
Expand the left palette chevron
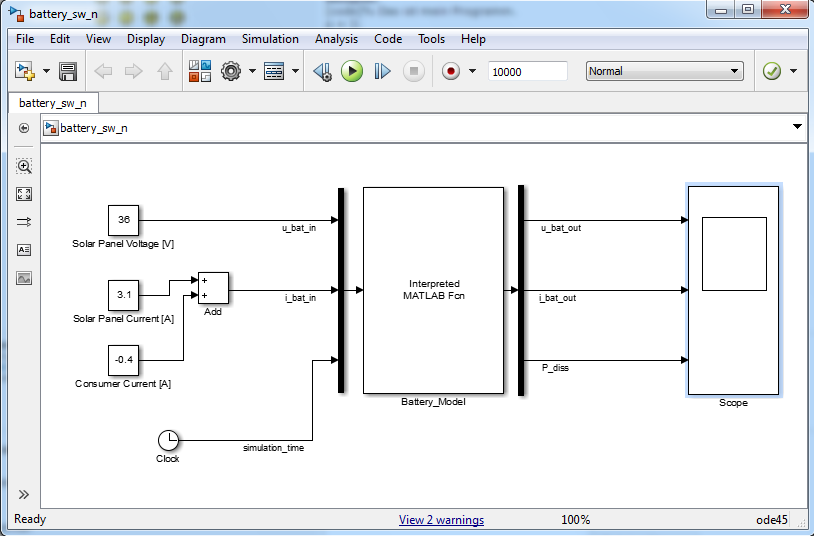(x=24, y=494)
